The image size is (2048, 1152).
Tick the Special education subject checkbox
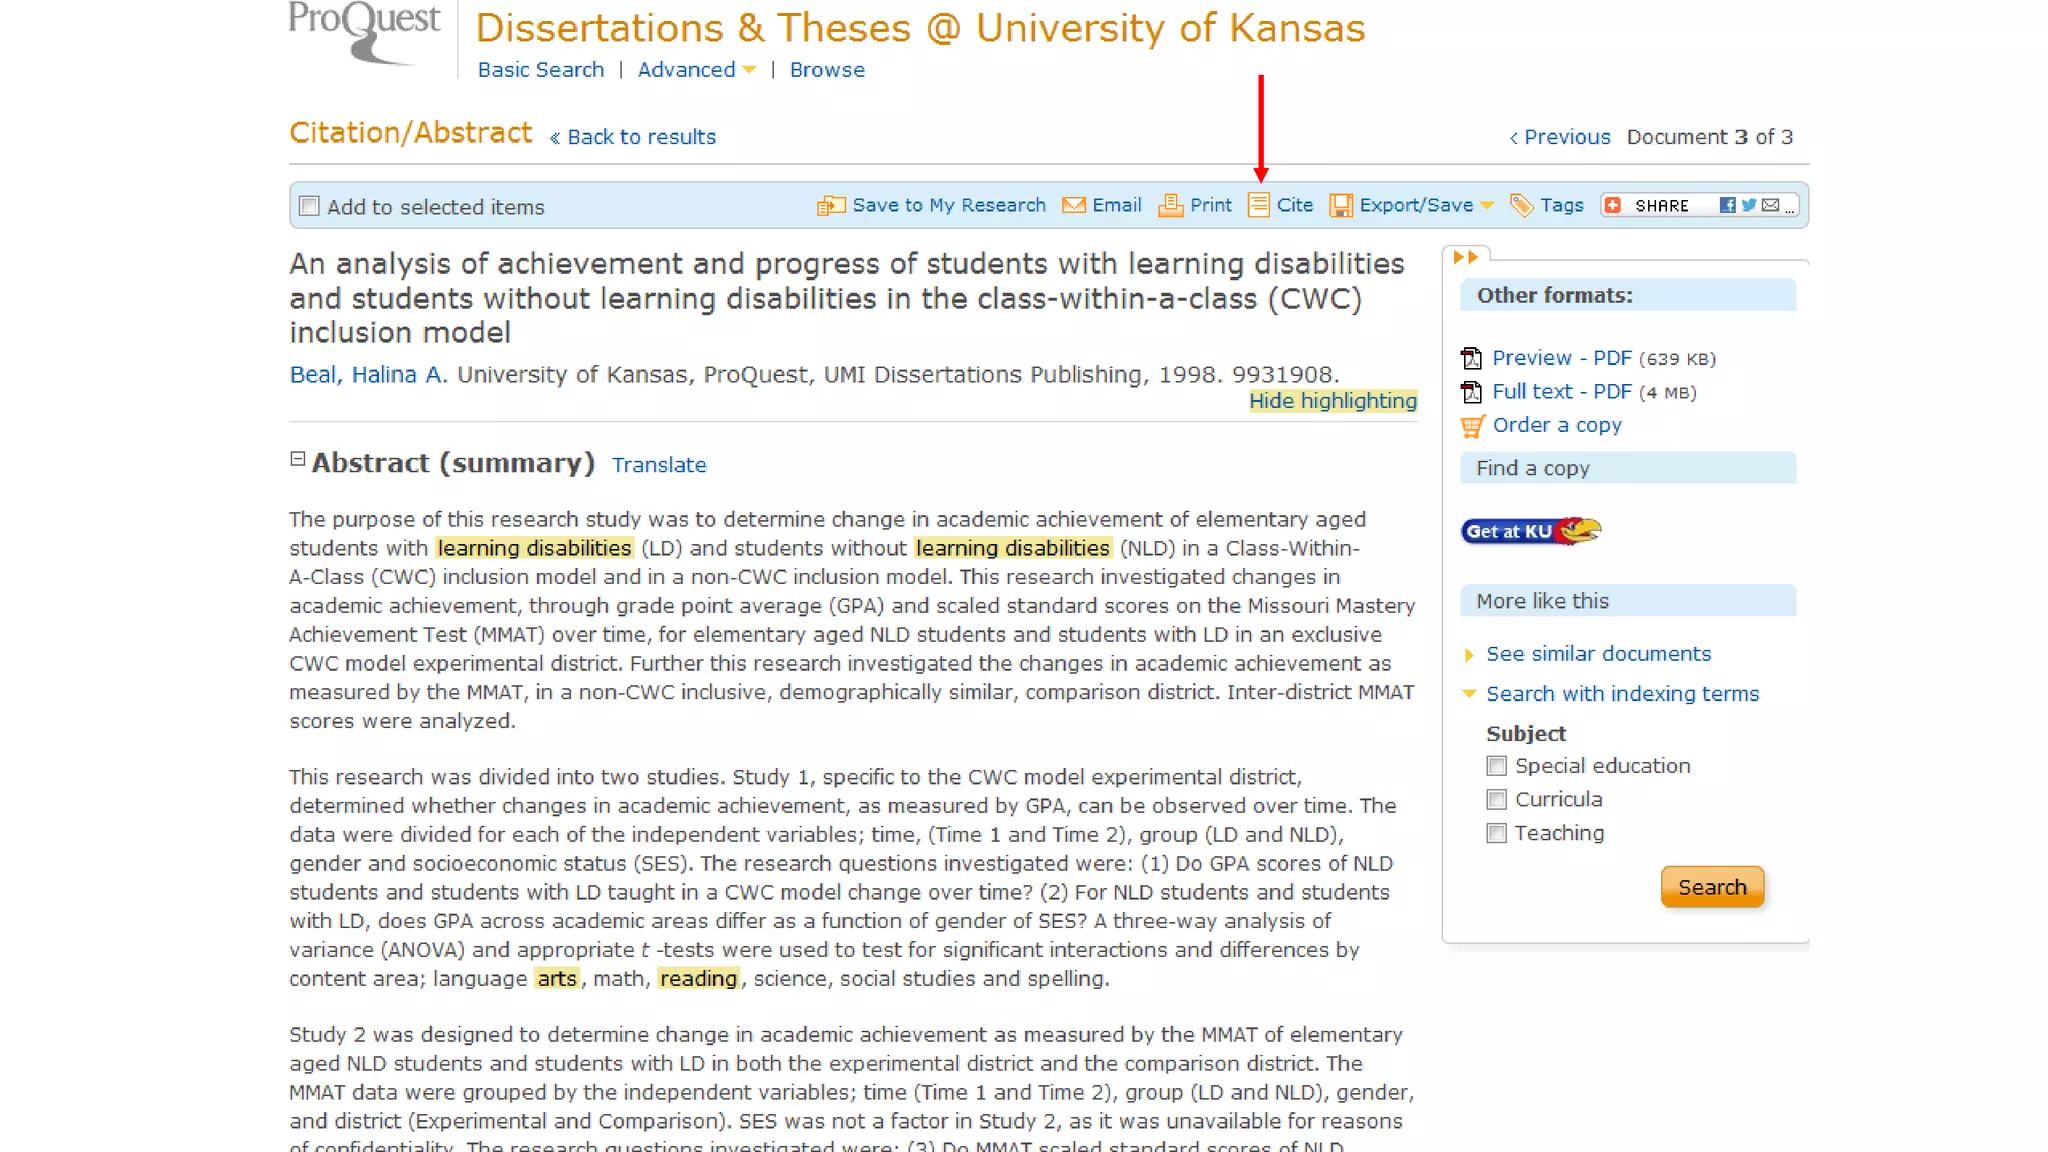click(x=1496, y=766)
